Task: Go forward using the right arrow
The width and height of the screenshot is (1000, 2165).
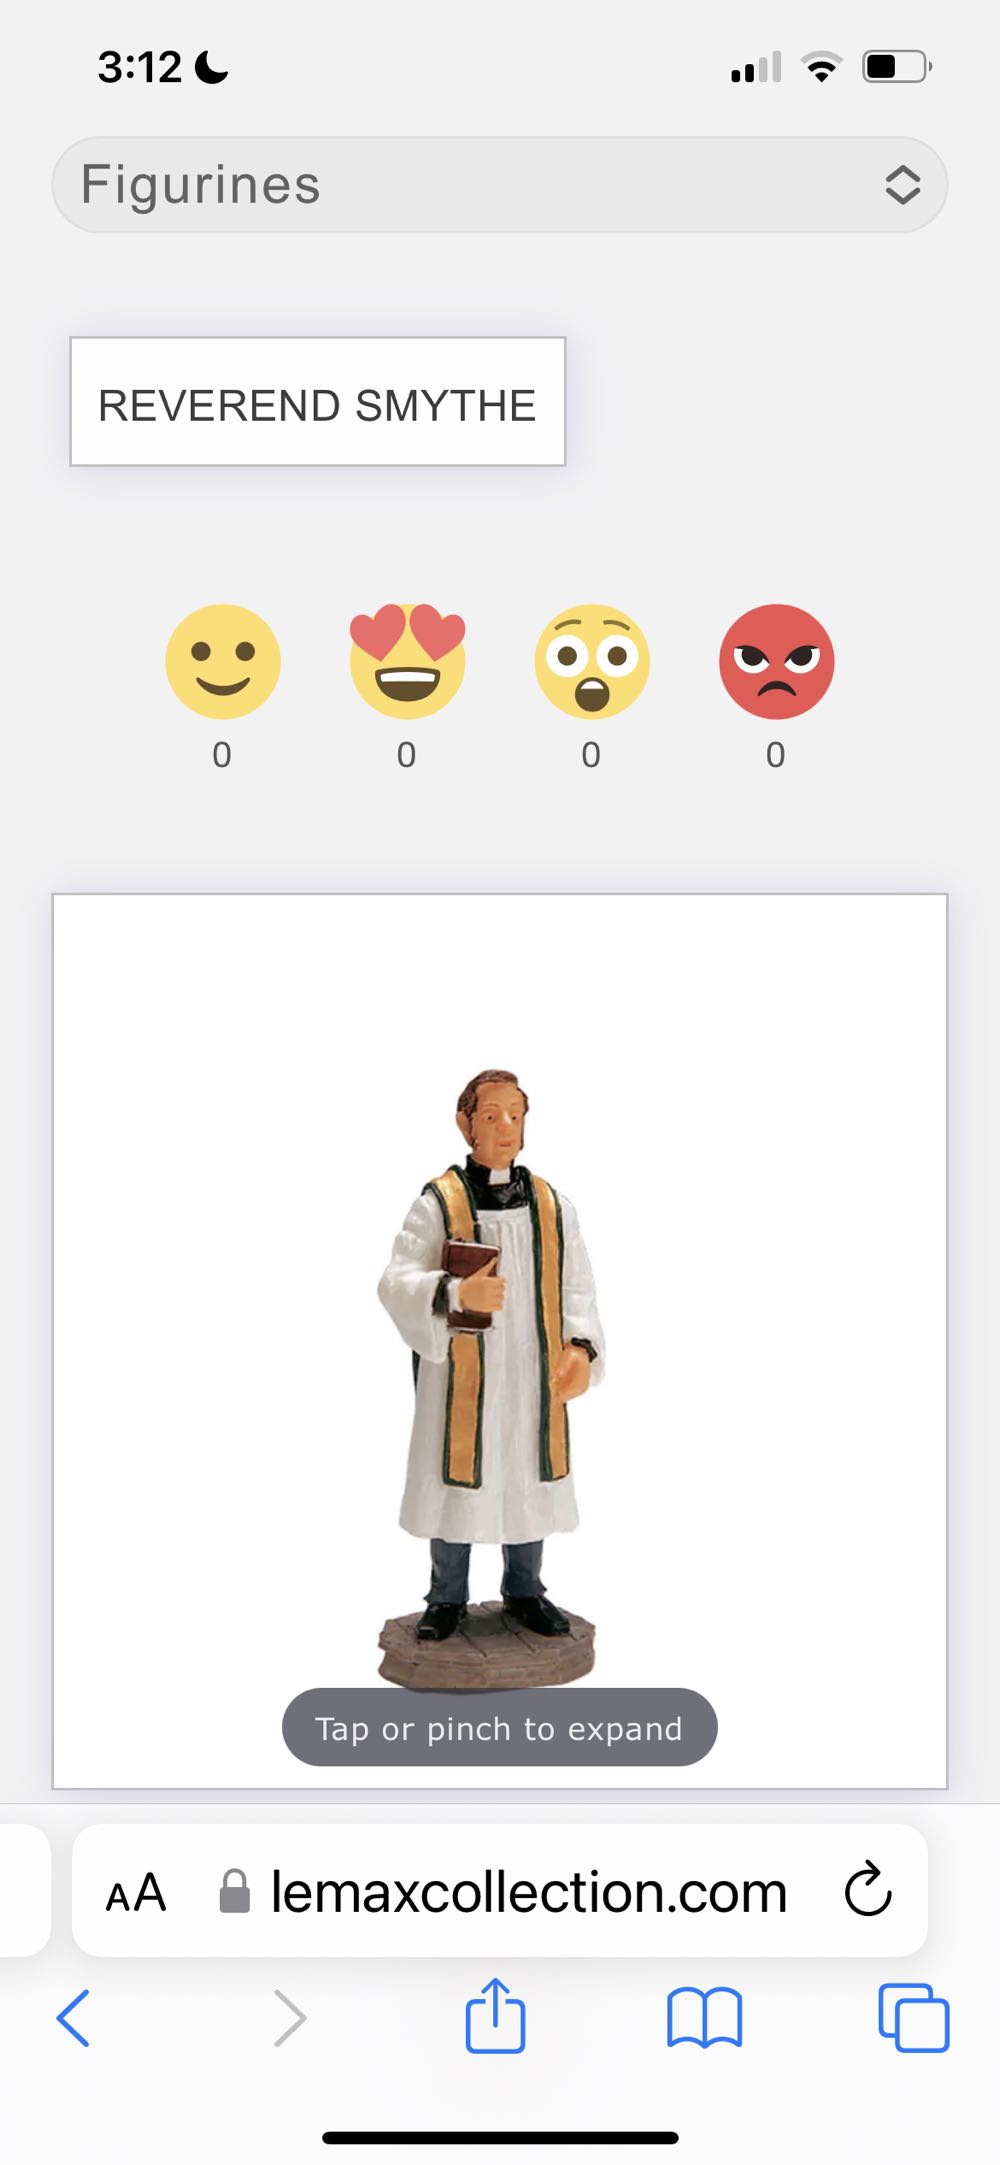Action: (289, 2018)
